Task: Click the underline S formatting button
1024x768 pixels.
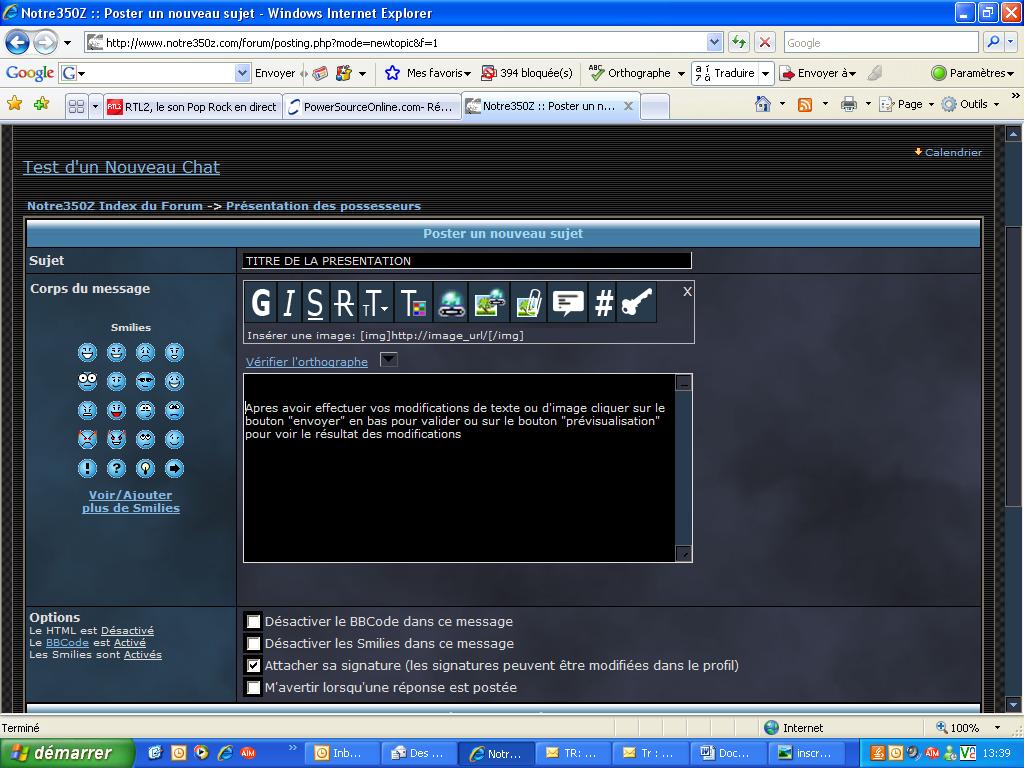Action: (x=316, y=302)
